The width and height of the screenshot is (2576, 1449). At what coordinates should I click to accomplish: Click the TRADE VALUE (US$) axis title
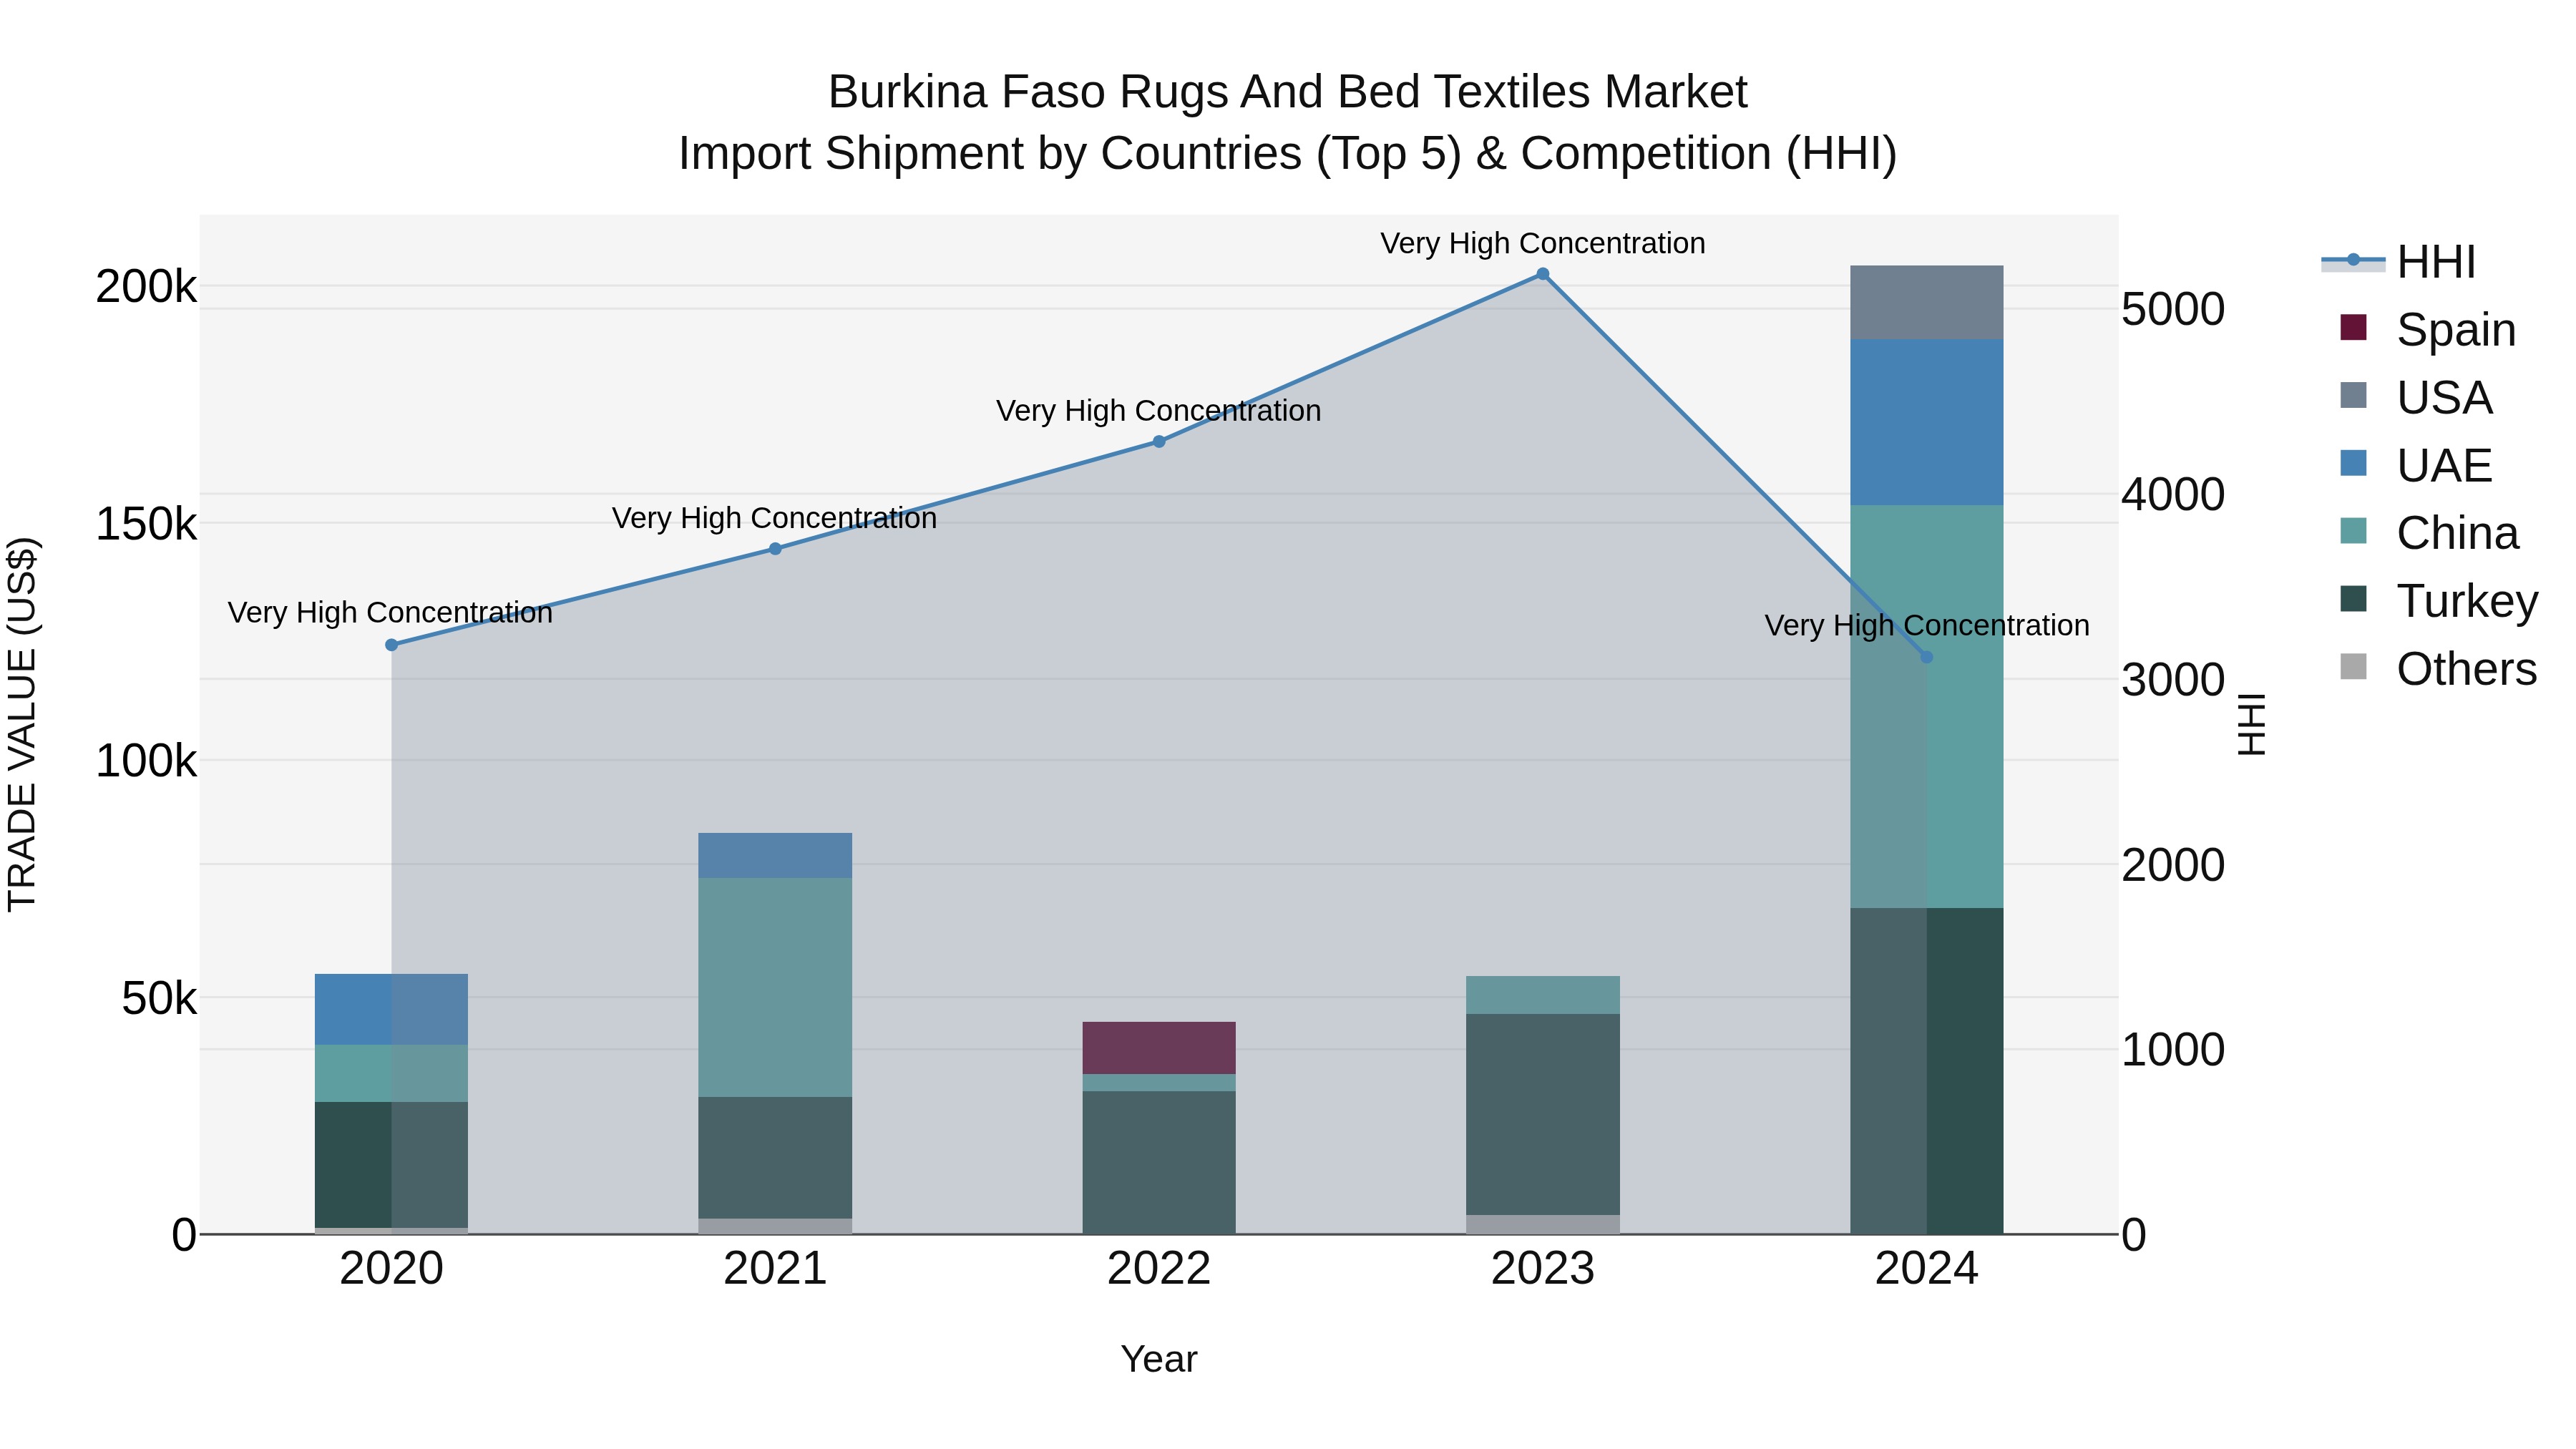22,724
